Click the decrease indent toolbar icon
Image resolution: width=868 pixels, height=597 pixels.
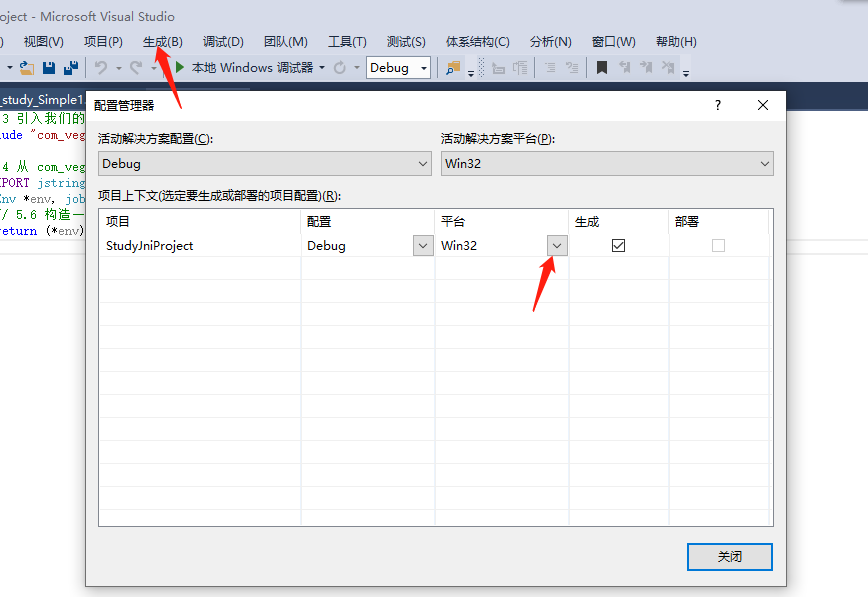(x=499, y=68)
